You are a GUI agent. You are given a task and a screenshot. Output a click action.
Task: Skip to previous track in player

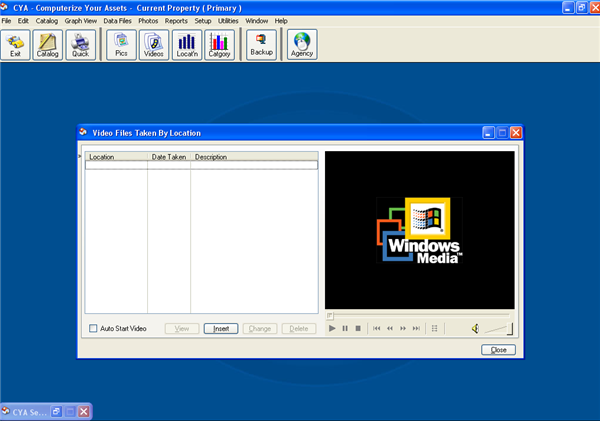pos(377,328)
